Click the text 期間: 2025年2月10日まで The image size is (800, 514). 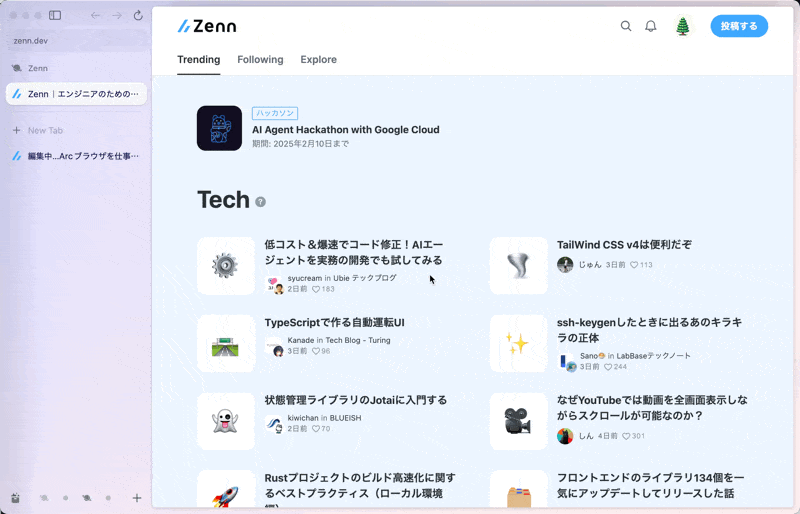301,144
